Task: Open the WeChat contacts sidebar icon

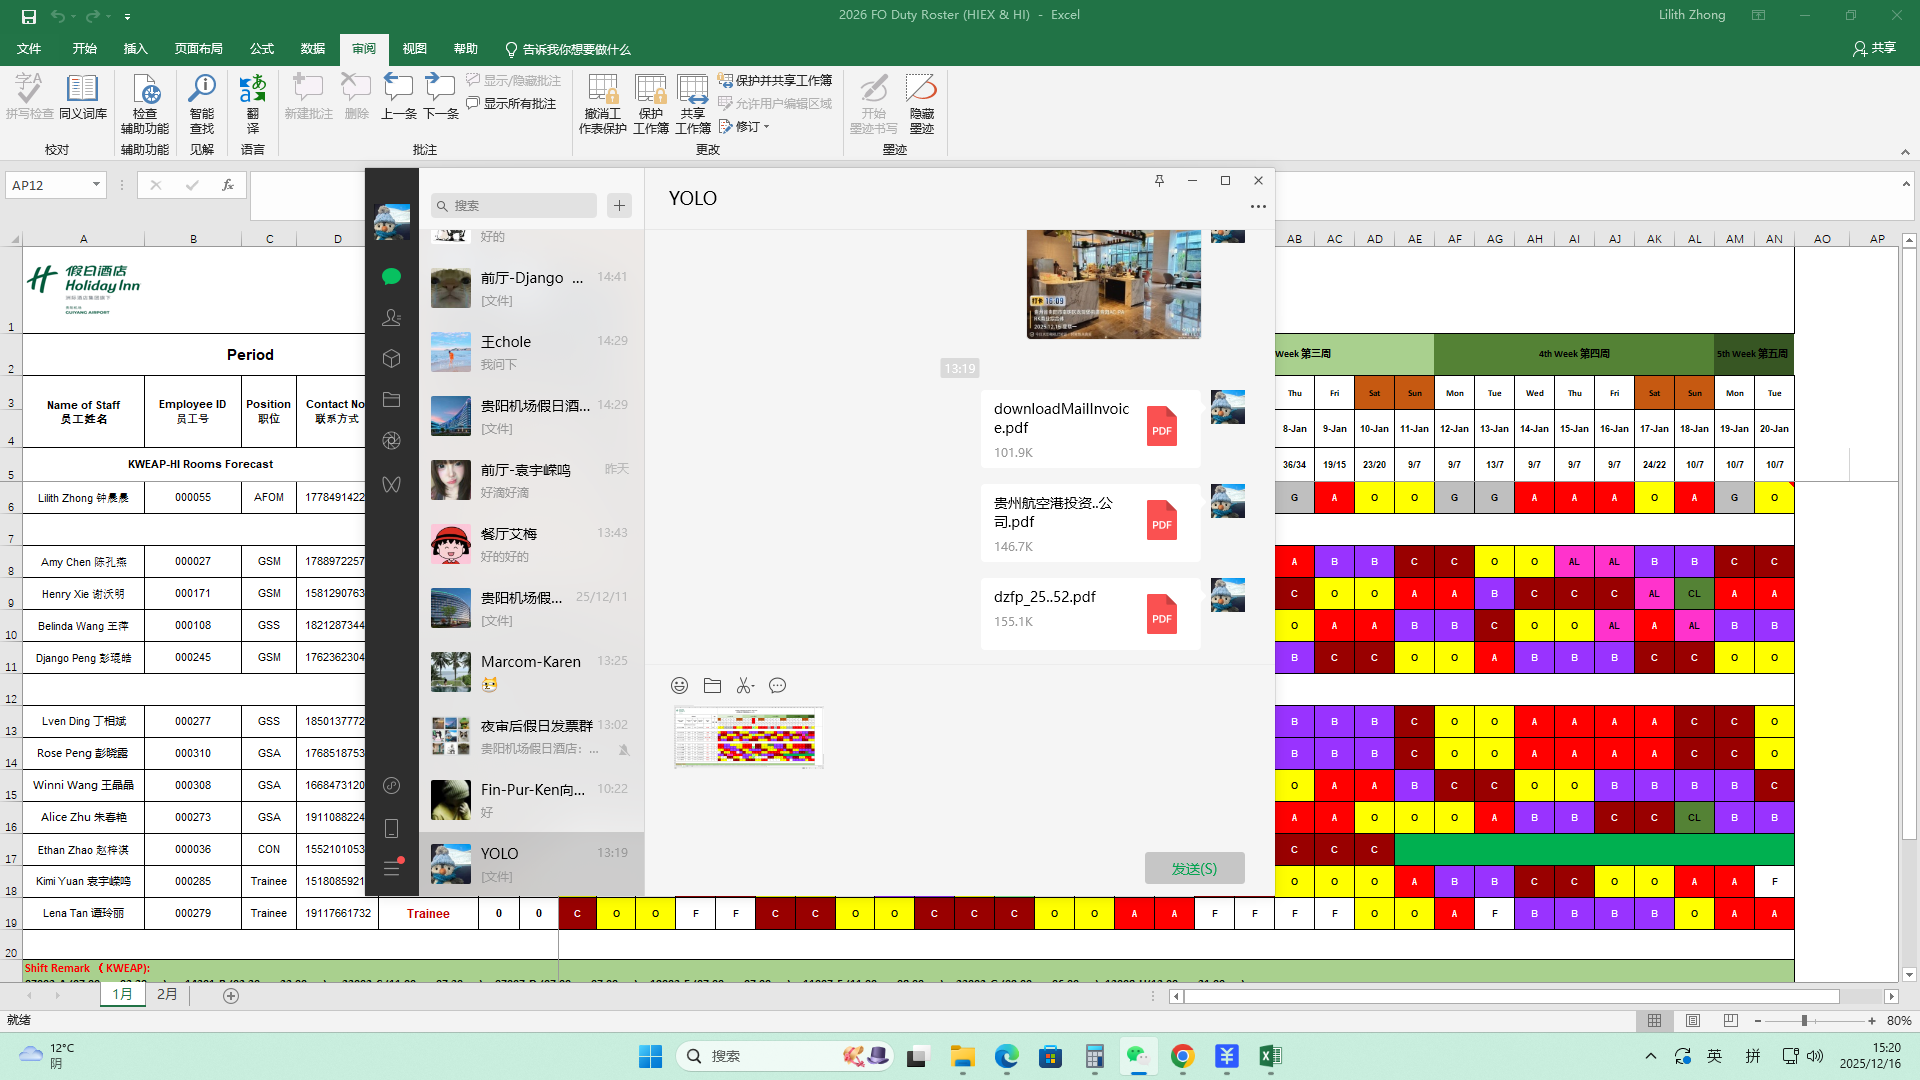Action: click(x=391, y=318)
